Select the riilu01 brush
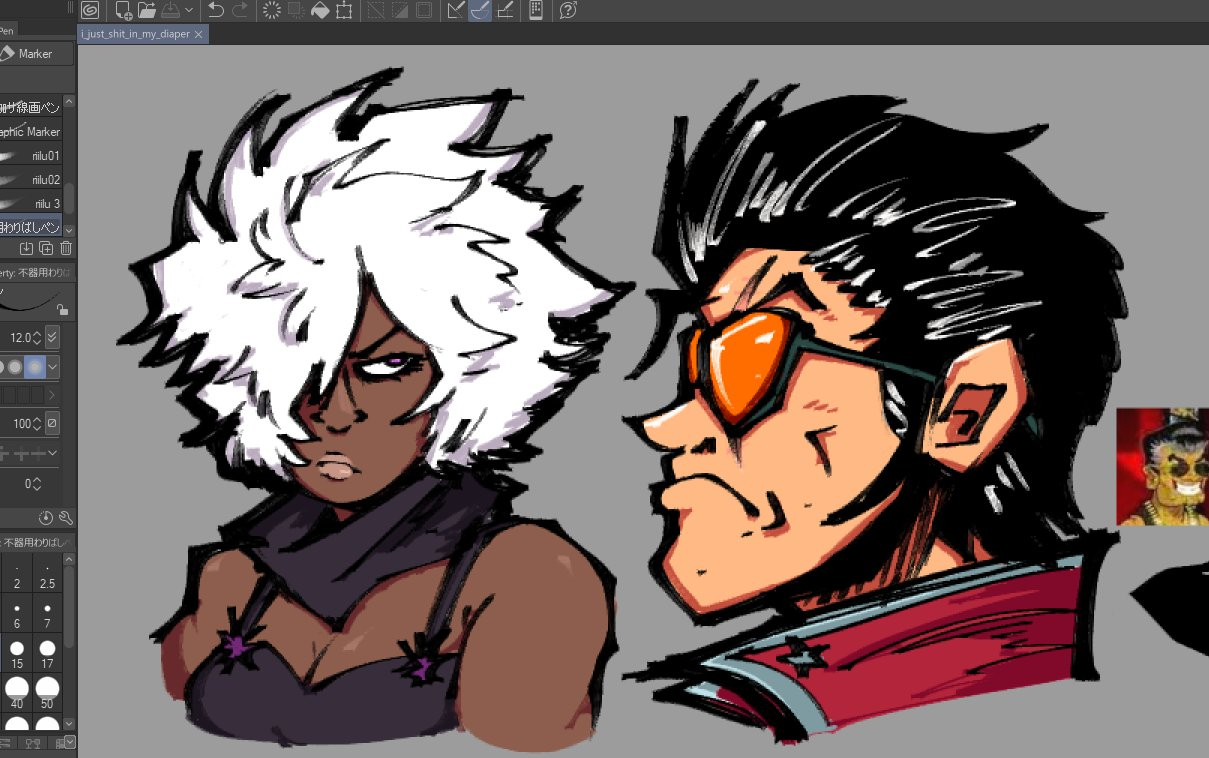Screen dimensions: 1209x758 (36, 156)
